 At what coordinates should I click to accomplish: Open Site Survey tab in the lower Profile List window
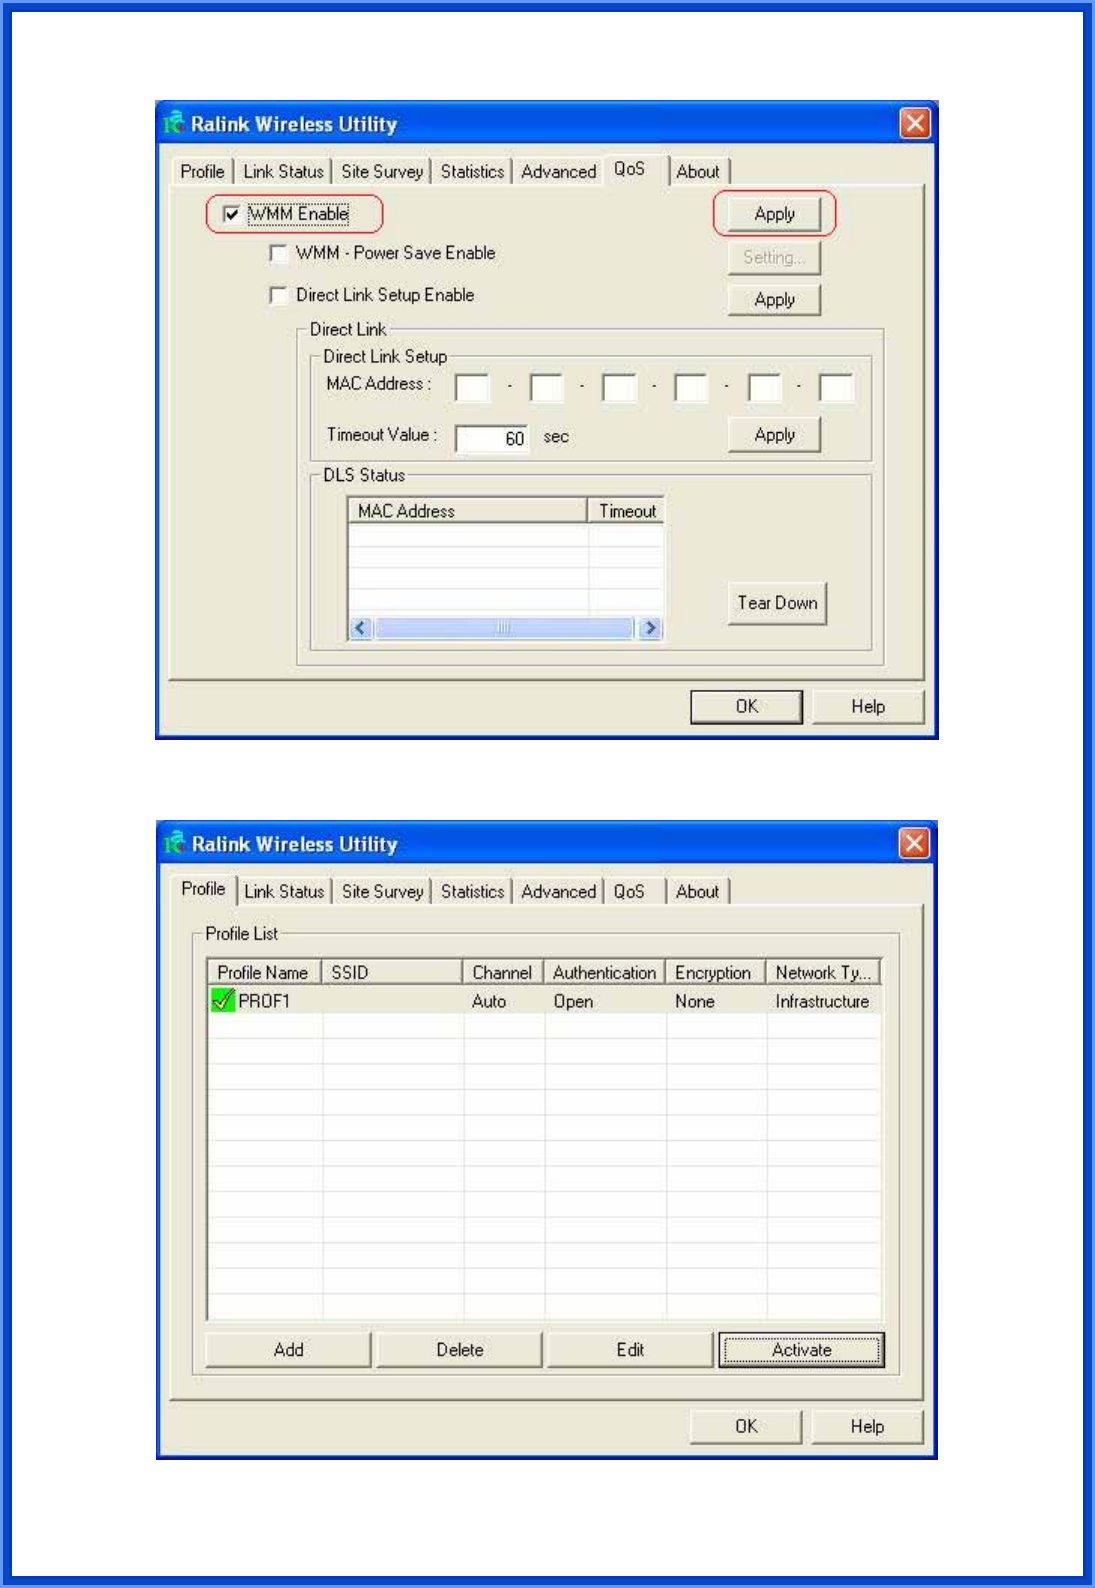(382, 891)
